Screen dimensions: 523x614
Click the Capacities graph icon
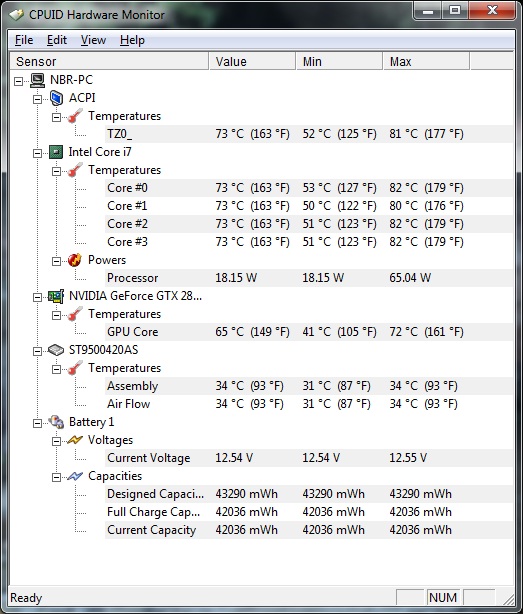pos(75,476)
